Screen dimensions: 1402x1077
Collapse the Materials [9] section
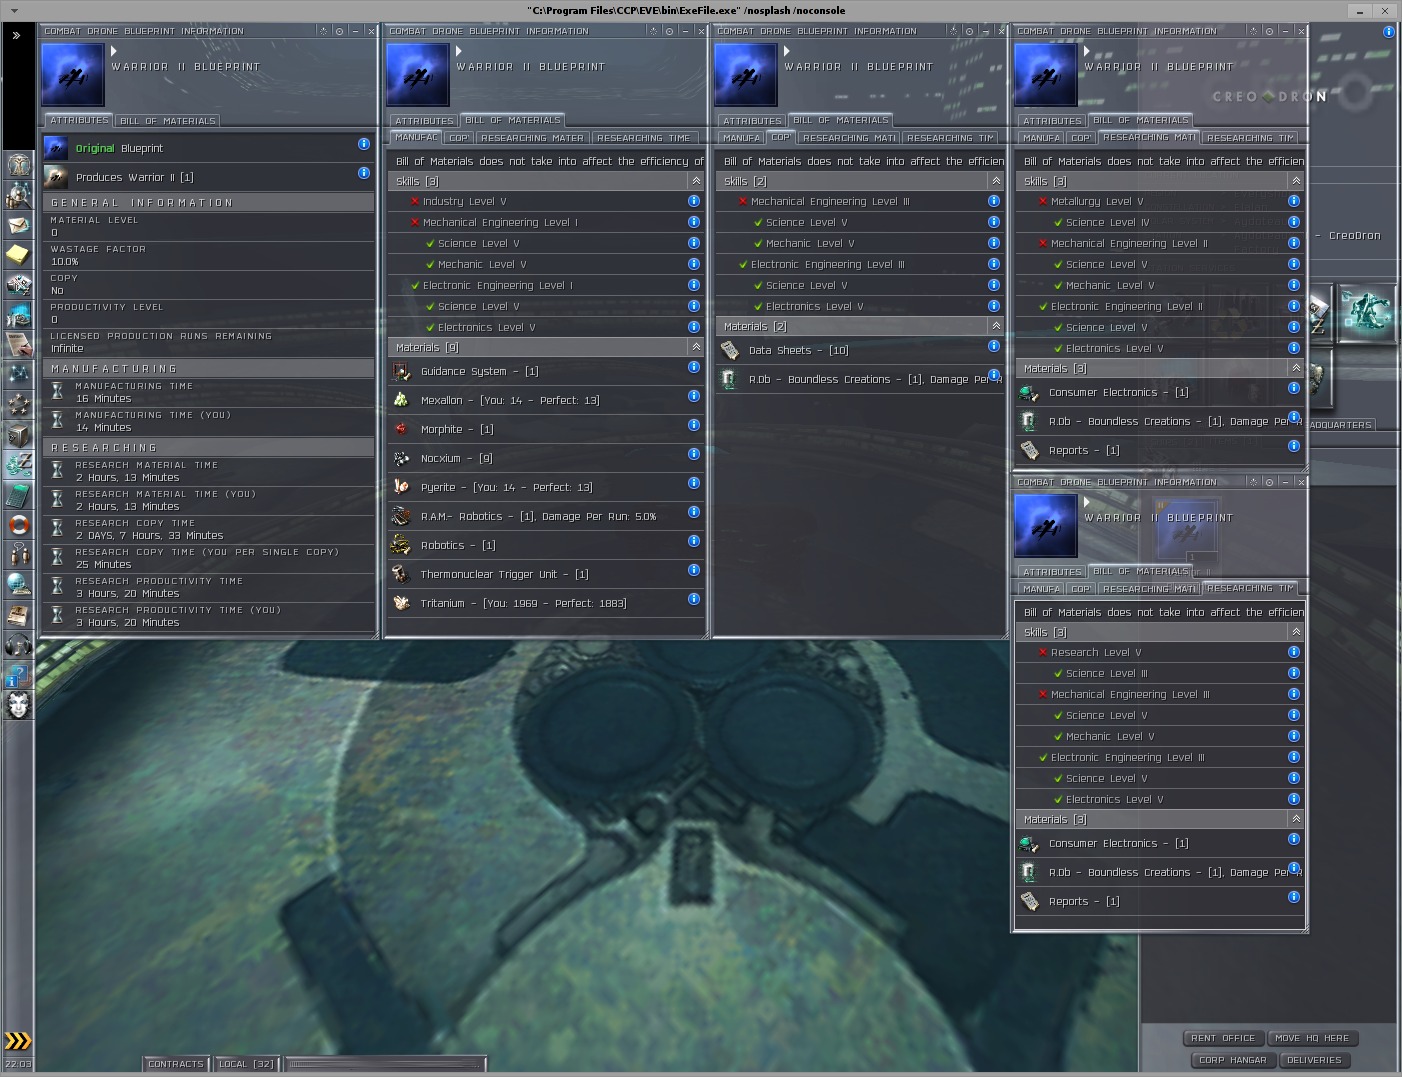696,347
